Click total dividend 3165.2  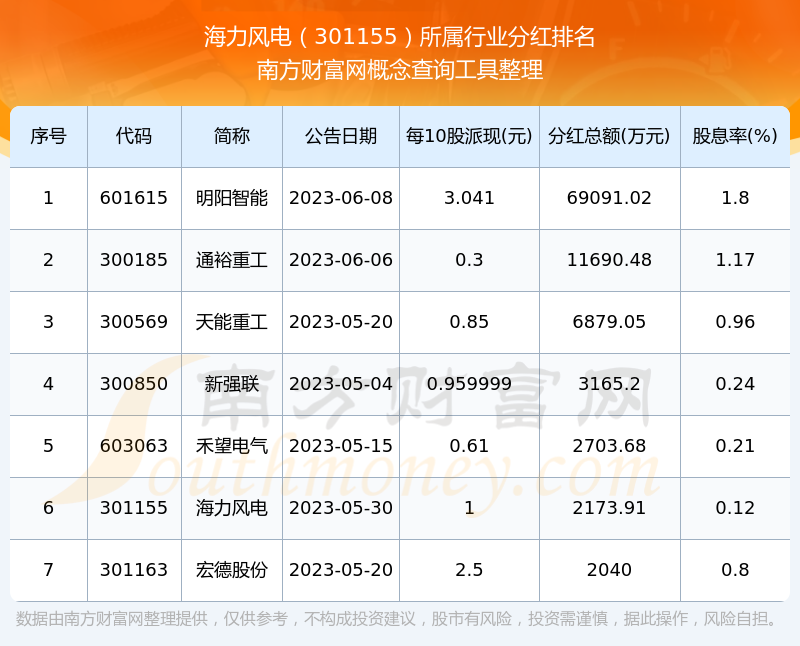(609, 384)
